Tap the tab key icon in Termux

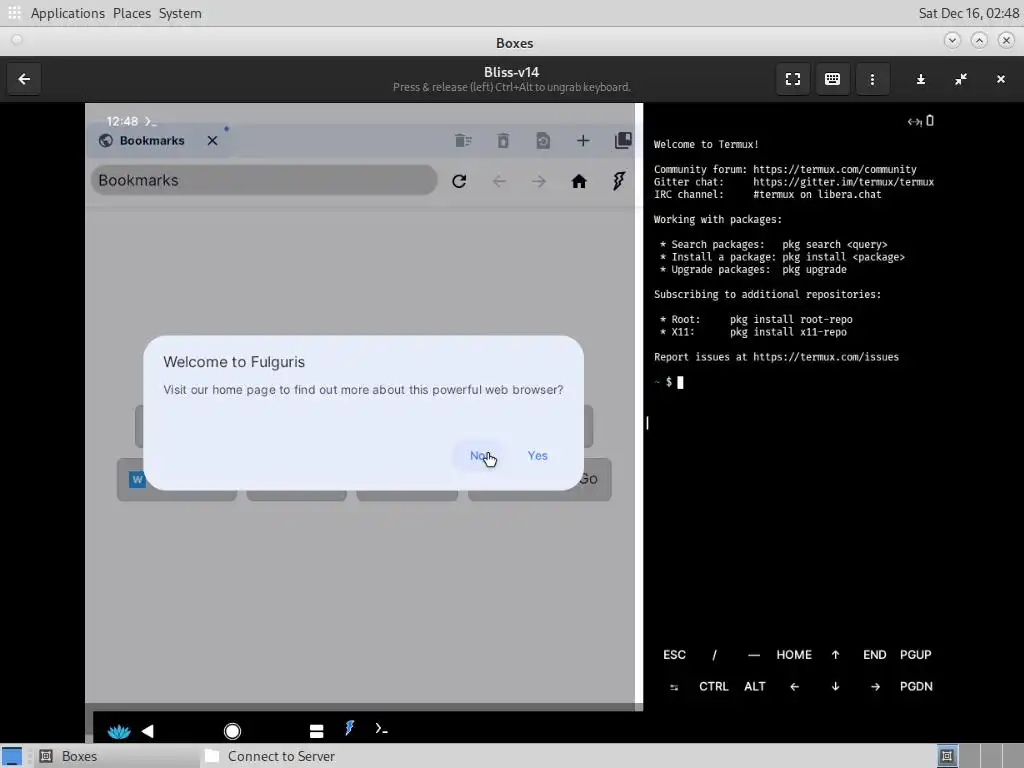674,686
